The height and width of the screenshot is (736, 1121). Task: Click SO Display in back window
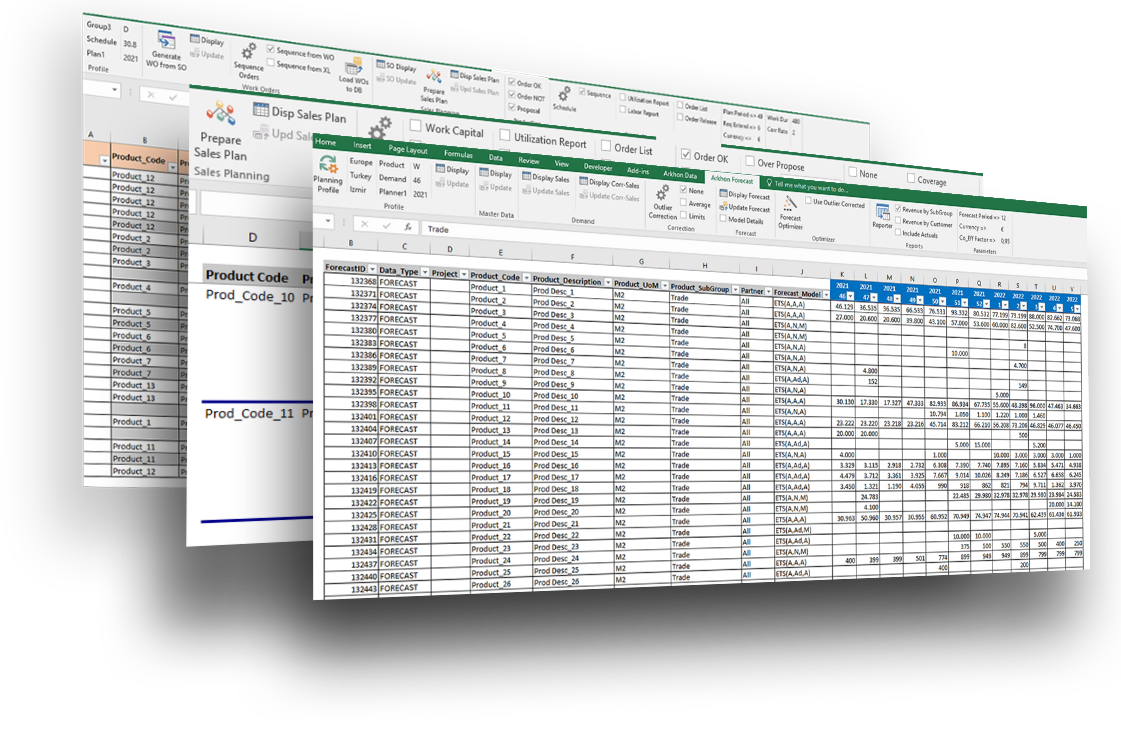(397, 66)
